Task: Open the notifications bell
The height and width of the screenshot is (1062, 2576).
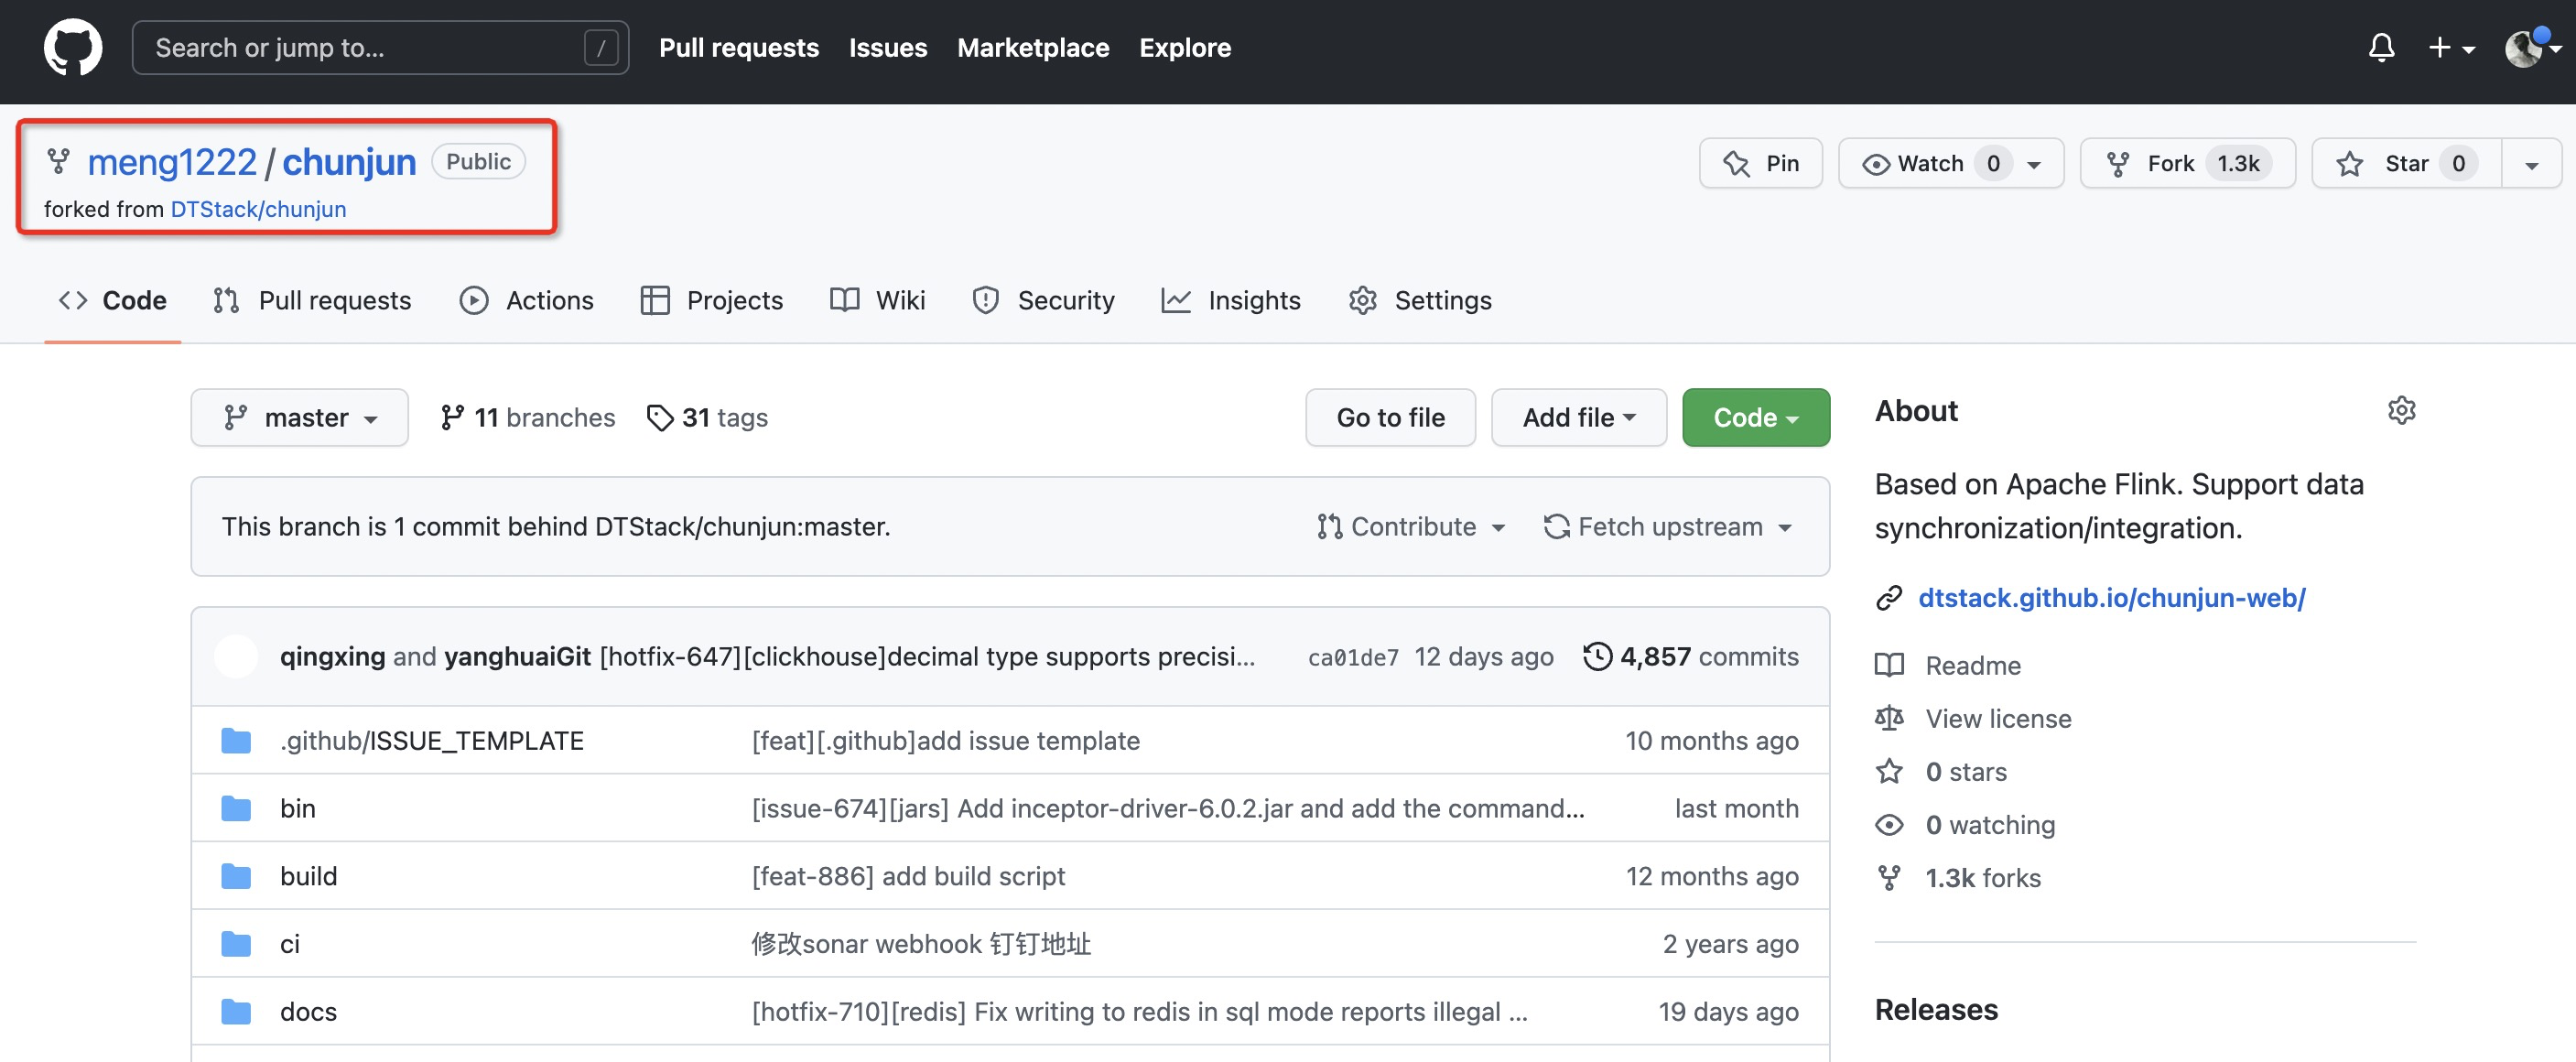Action: pos(2381,47)
